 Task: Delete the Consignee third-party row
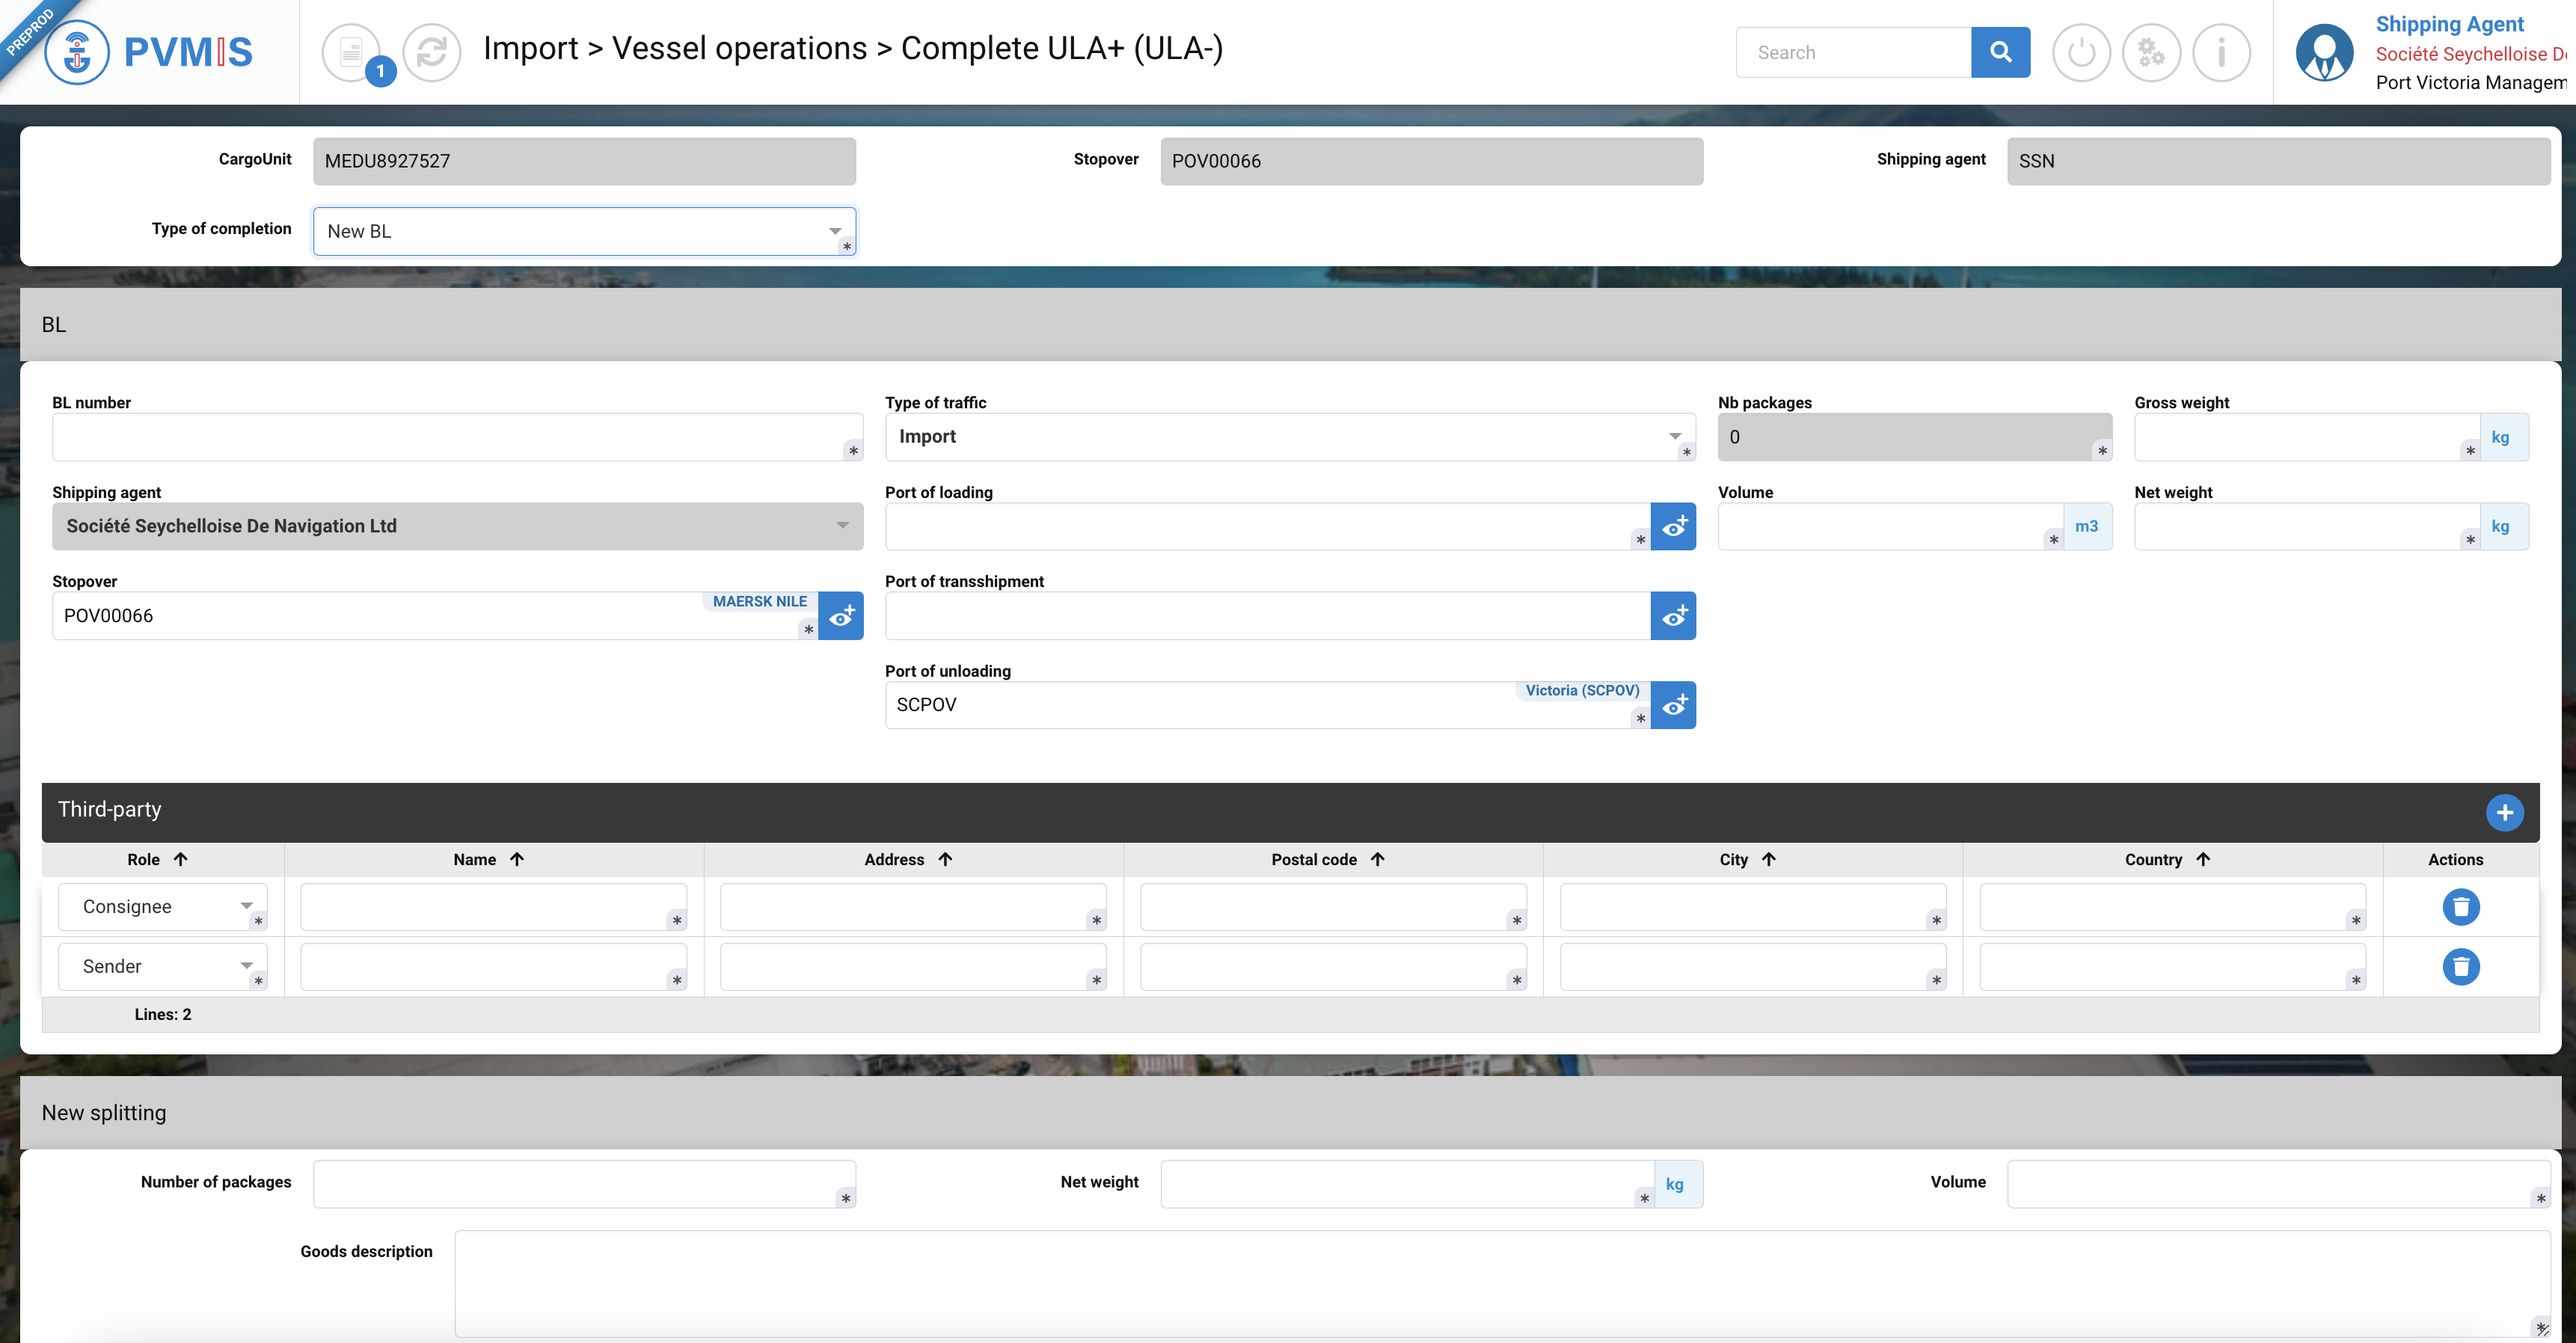tap(2460, 907)
